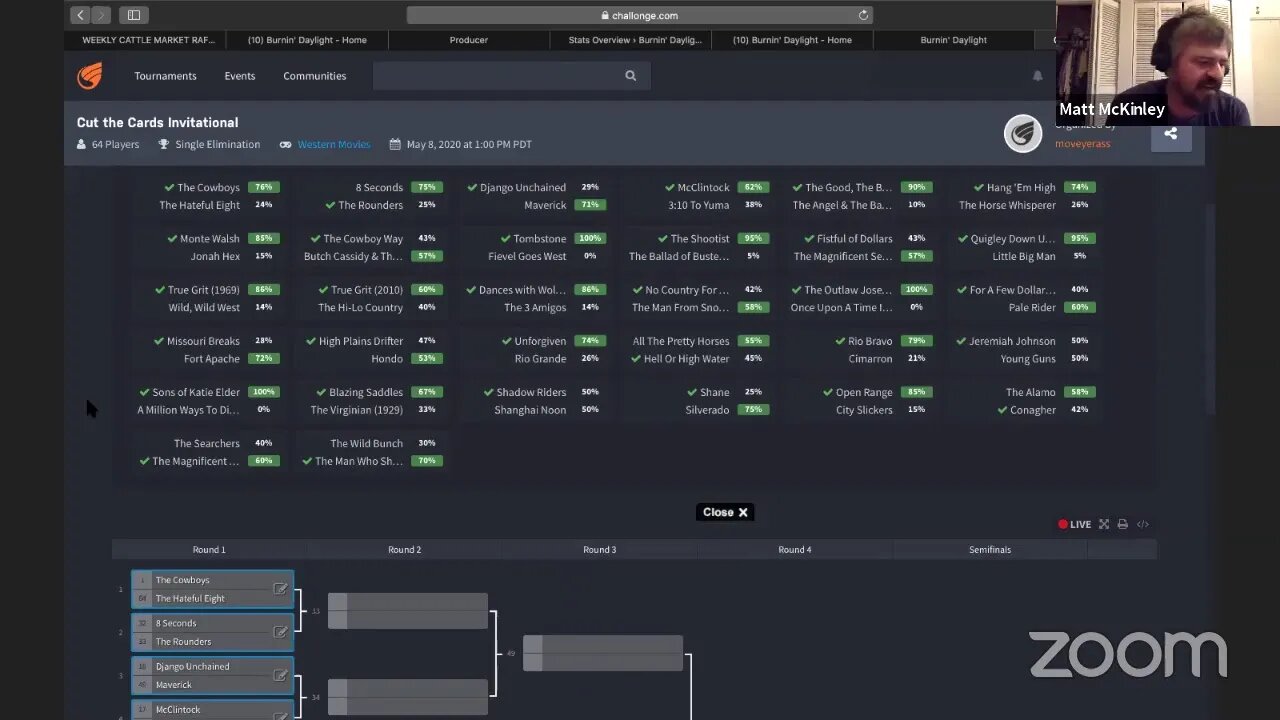Open the Western Movies game link
This screenshot has height=720, width=1280.
pyautogui.click(x=334, y=144)
